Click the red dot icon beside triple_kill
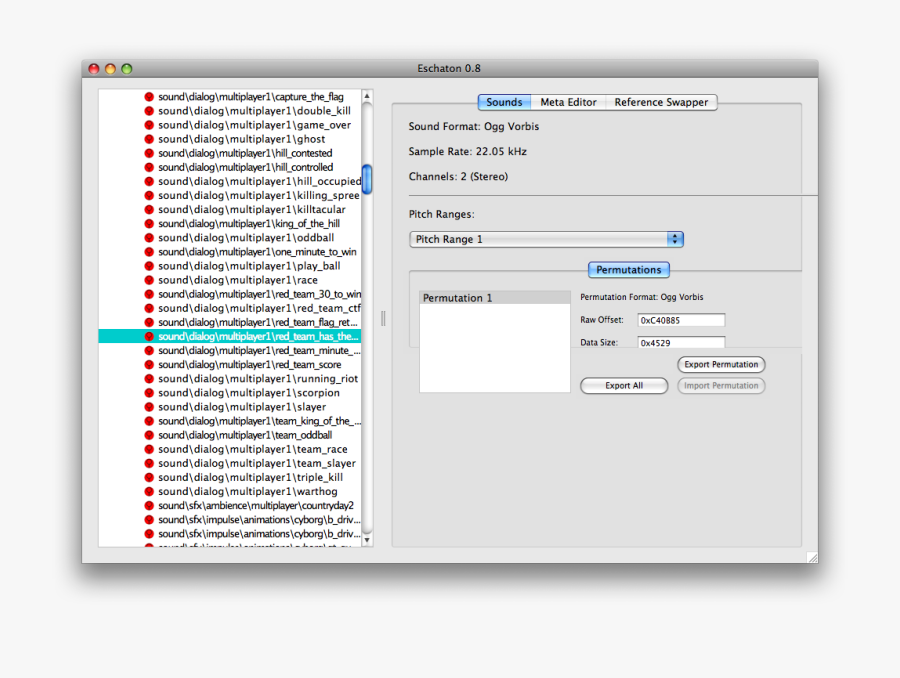 click(147, 477)
